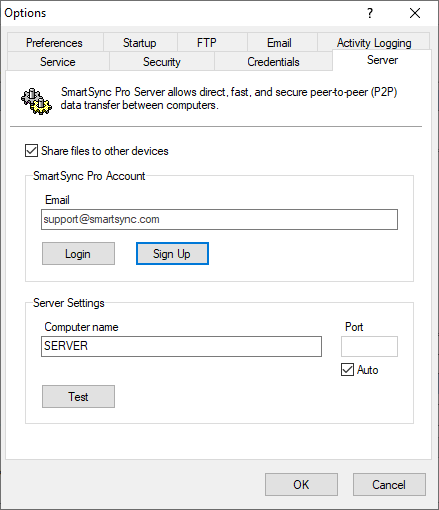
Task: Click the Sign Up button
Action: pyautogui.click(x=172, y=254)
